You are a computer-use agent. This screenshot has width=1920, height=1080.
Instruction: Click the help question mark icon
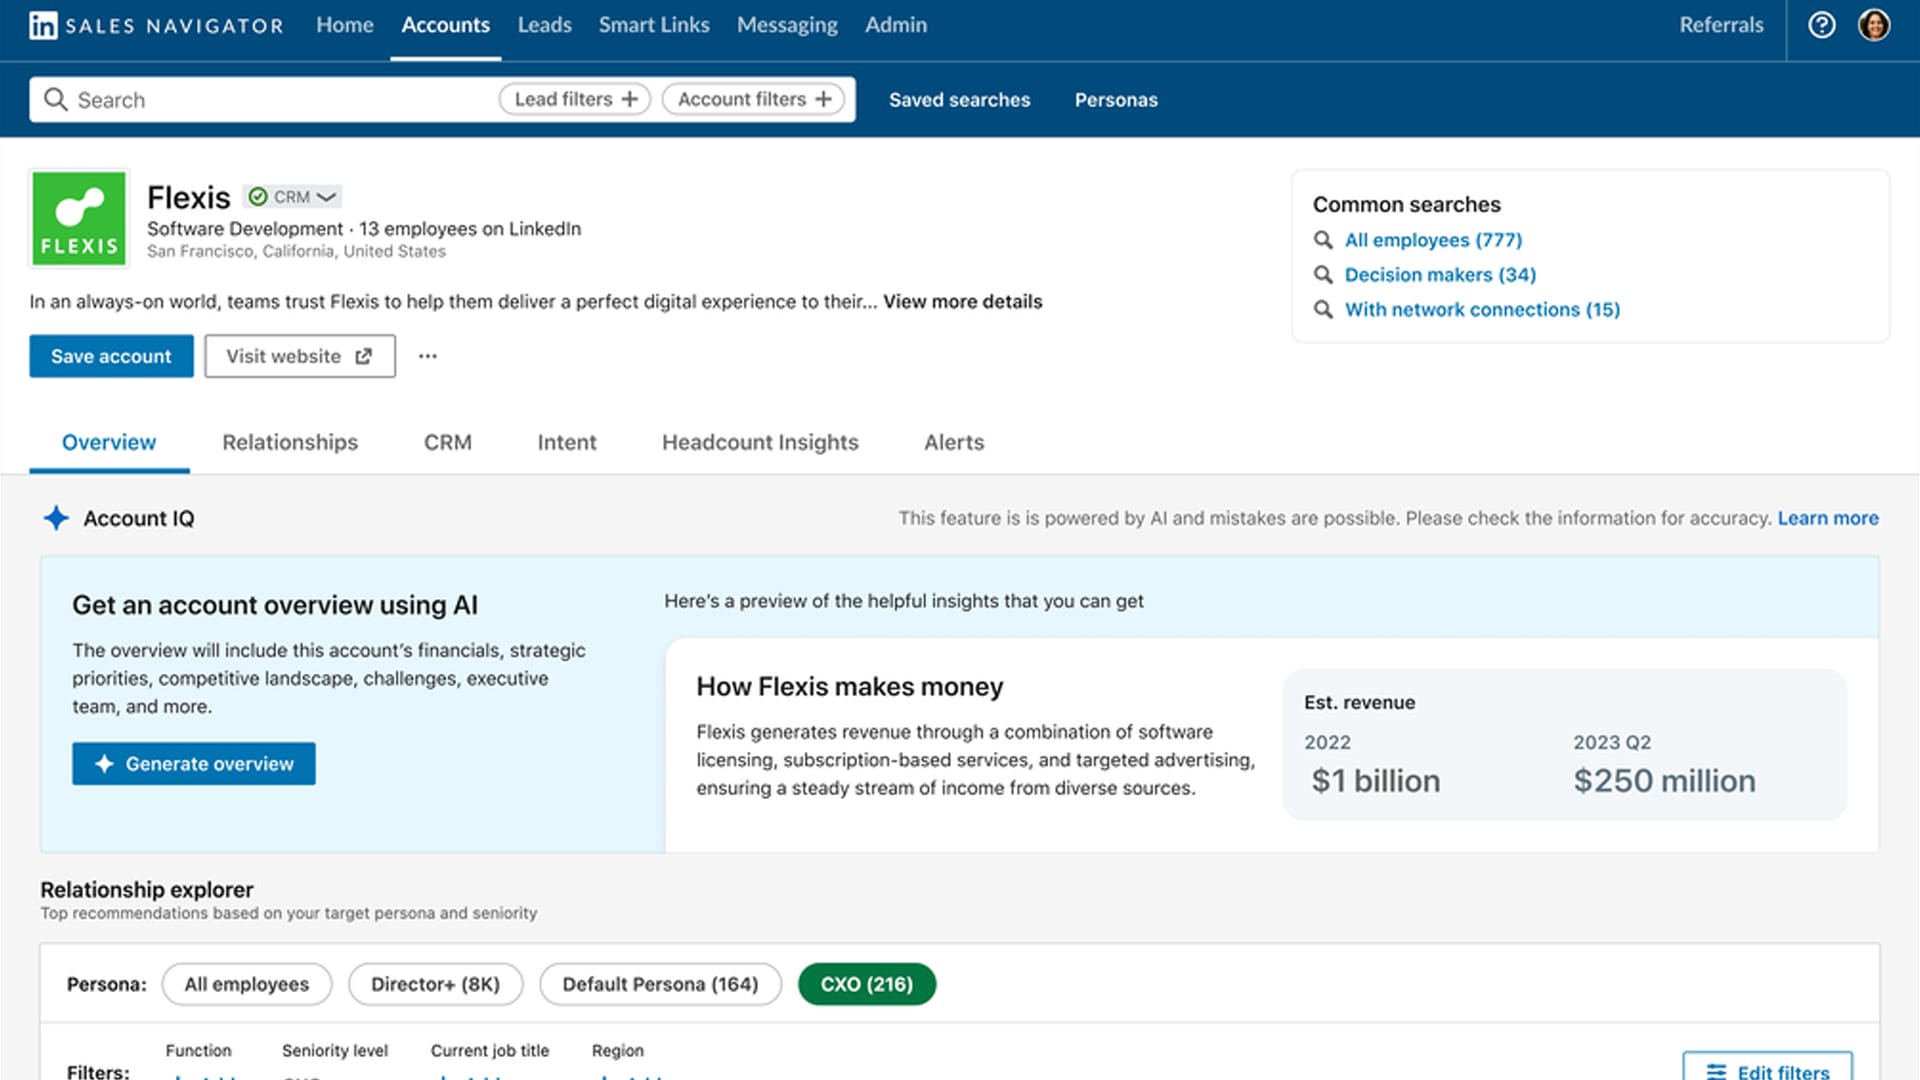pyautogui.click(x=1822, y=25)
